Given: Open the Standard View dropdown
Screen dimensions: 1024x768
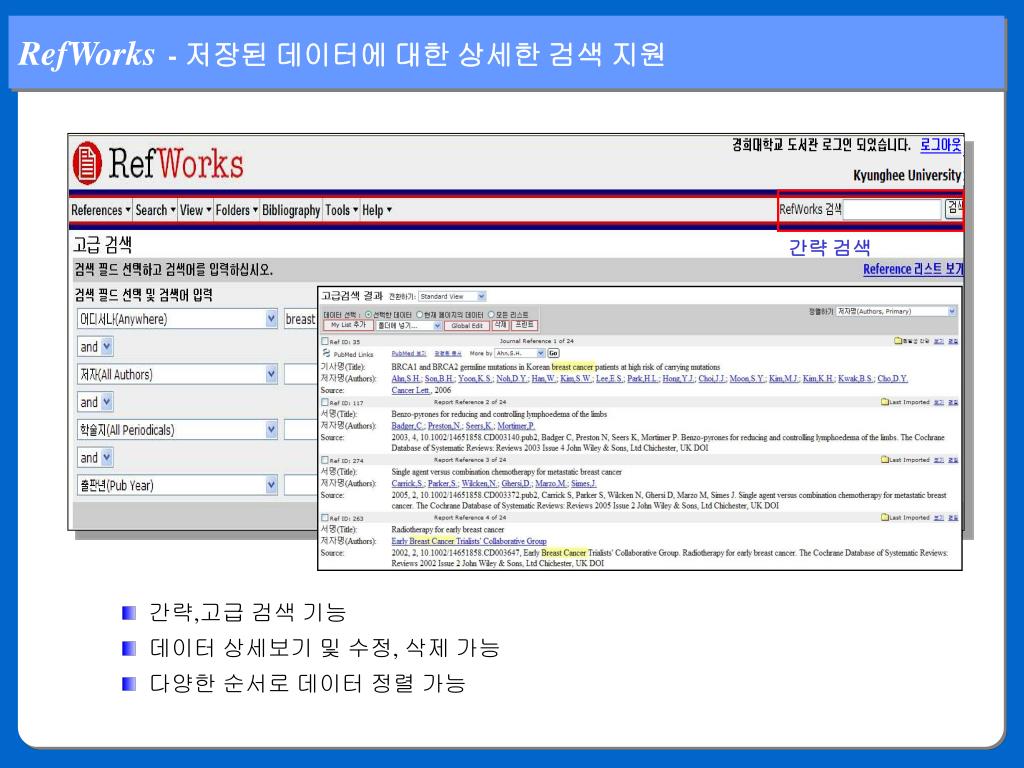Looking at the screenshot, I should (452, 296).
